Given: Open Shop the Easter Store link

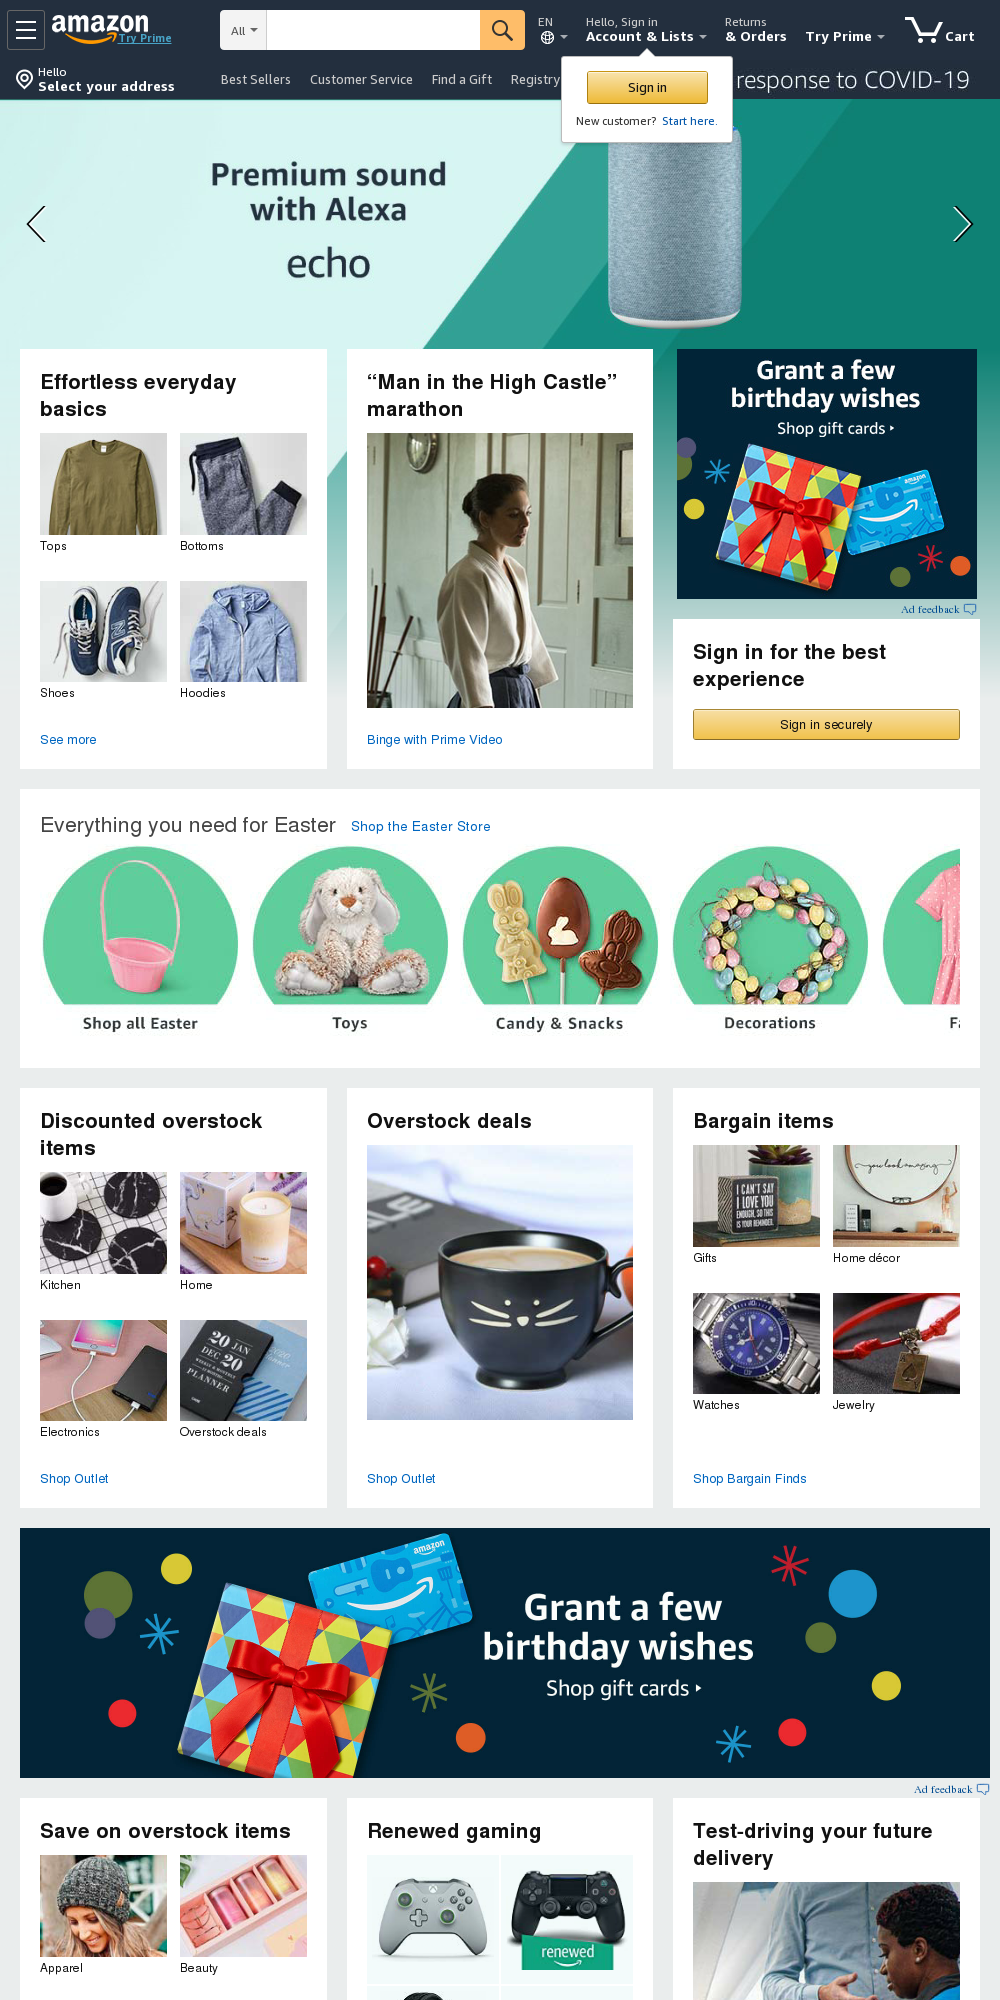Looking at the screenshot, I should pos(420,826).
